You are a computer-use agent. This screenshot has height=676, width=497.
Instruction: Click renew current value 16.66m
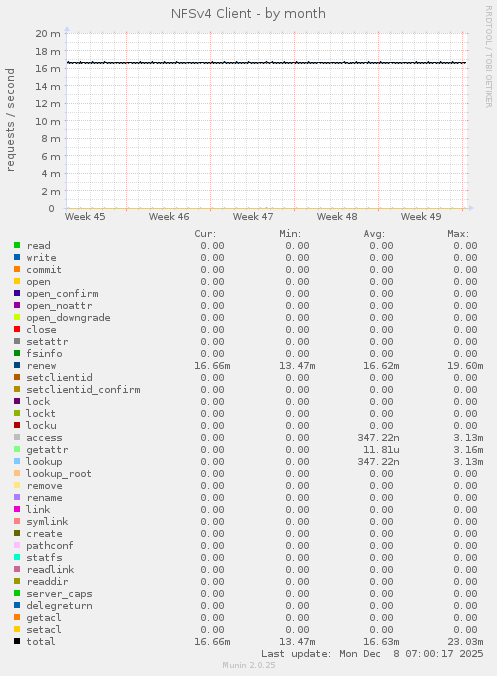coord(212,366)
